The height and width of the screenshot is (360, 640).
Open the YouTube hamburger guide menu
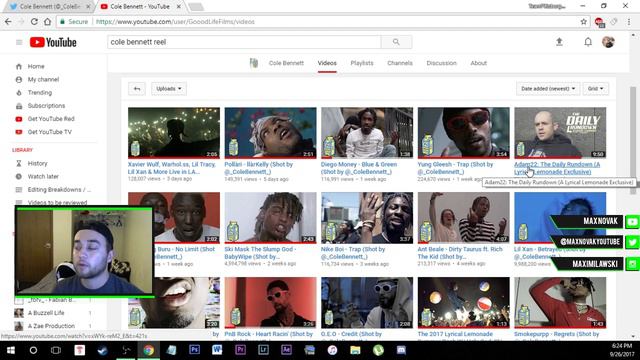pyautogui.click(x=19, y=42)
